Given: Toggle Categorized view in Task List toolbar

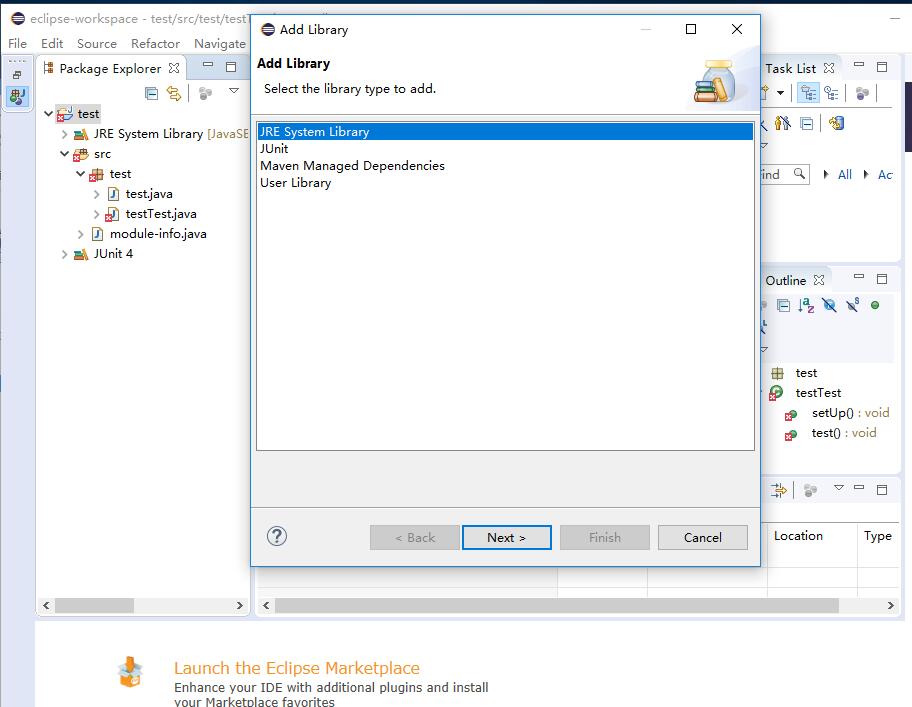Looking at the screenshot, I should (x=808, y=92).
